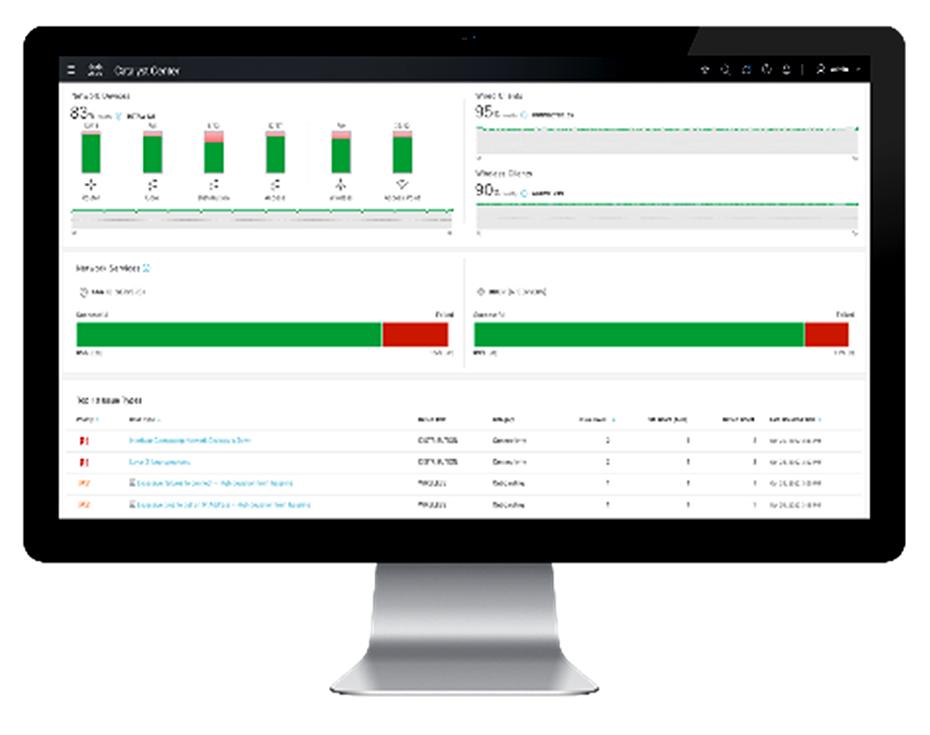The image size is (930, 735).
Task: Click the info icon beside Network Services
Action: coord(146,268)
